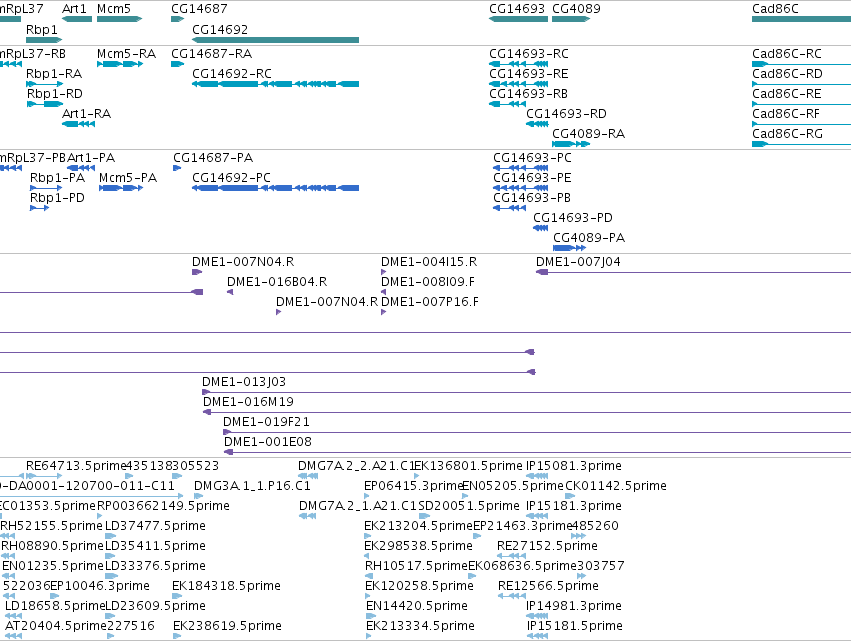The height and width of the screenshot is (641, 851).
Task: Click the Cad86C-RE transcript label
Action: coord(787,94)
